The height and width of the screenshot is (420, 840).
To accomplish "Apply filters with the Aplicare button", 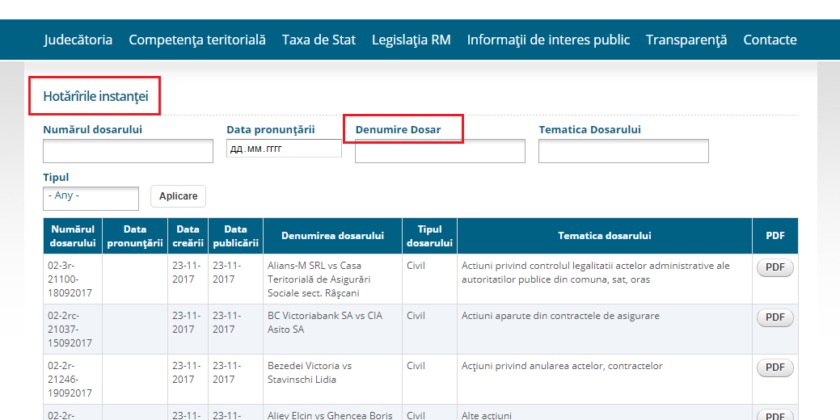I will [x=178, y=196].
